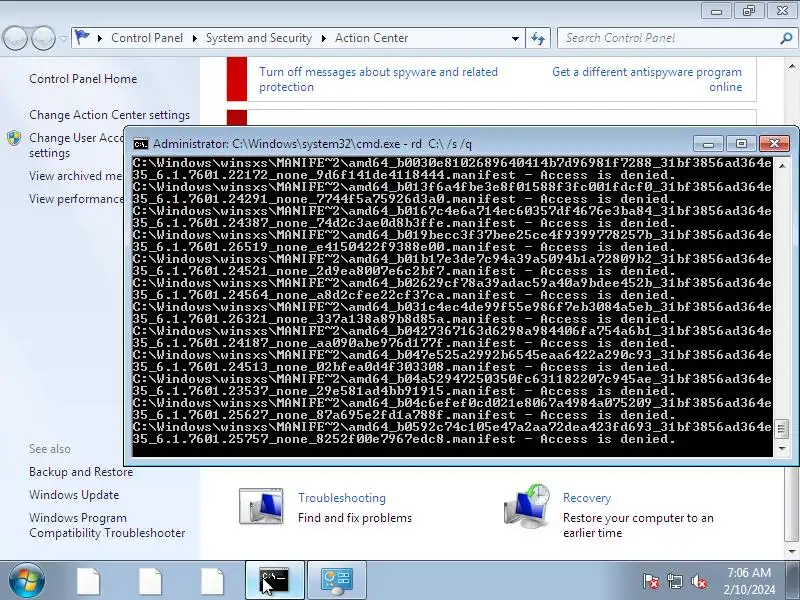Click the cmd scrollbar up arrow
800x600 pixels.
coord(782,166)
